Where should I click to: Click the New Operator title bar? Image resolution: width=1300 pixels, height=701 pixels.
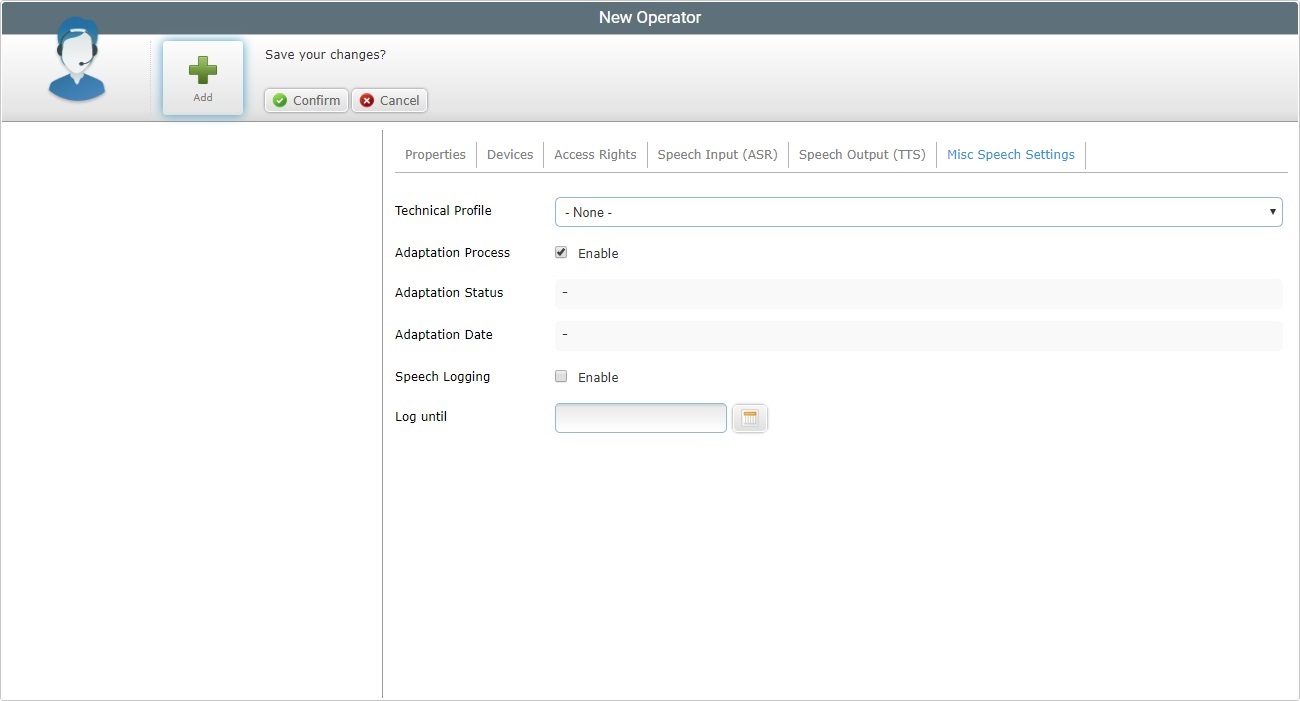point(650,18)
